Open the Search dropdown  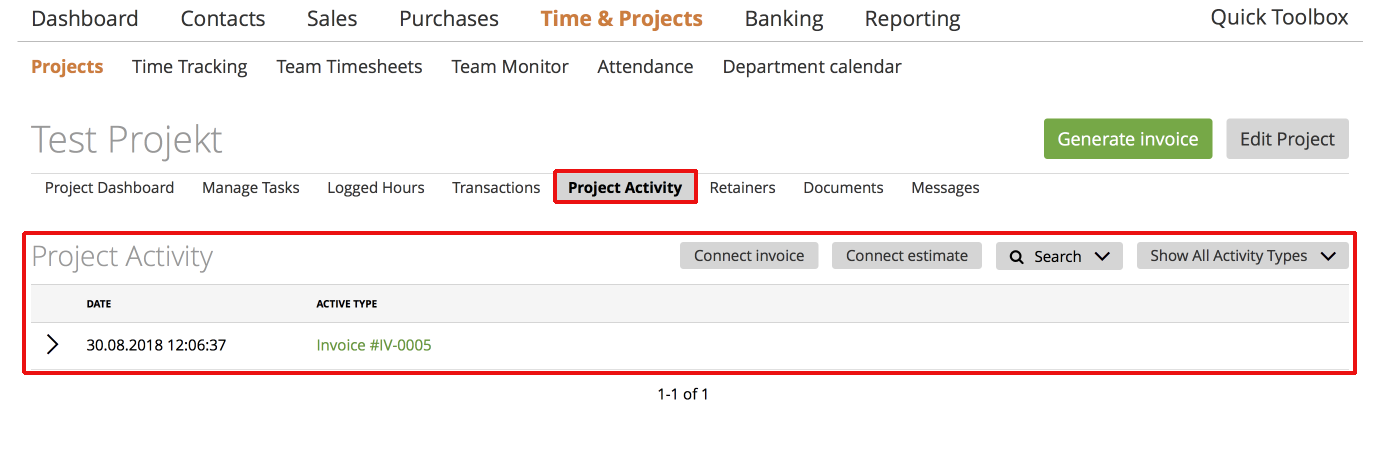tap(1059, 256)
